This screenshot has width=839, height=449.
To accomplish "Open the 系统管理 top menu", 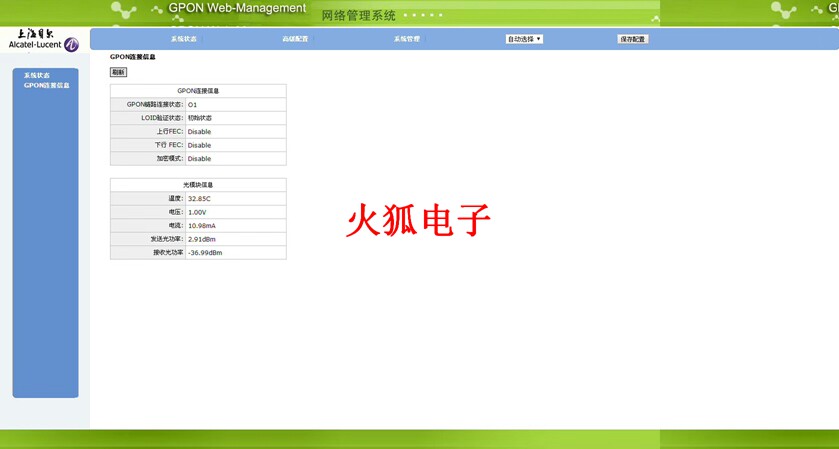I will [407, 39].
